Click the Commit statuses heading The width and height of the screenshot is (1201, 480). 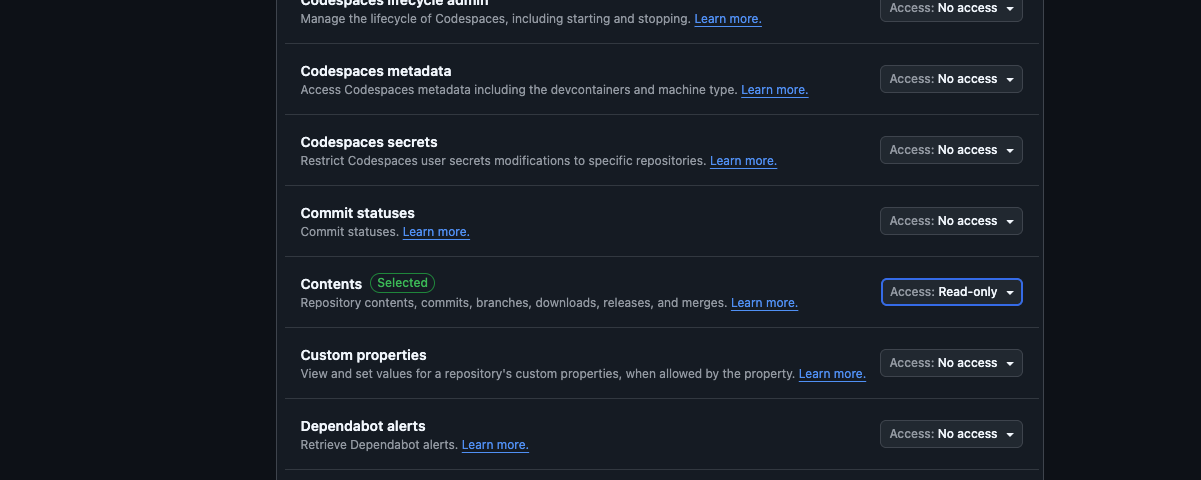tap(357, 213)
